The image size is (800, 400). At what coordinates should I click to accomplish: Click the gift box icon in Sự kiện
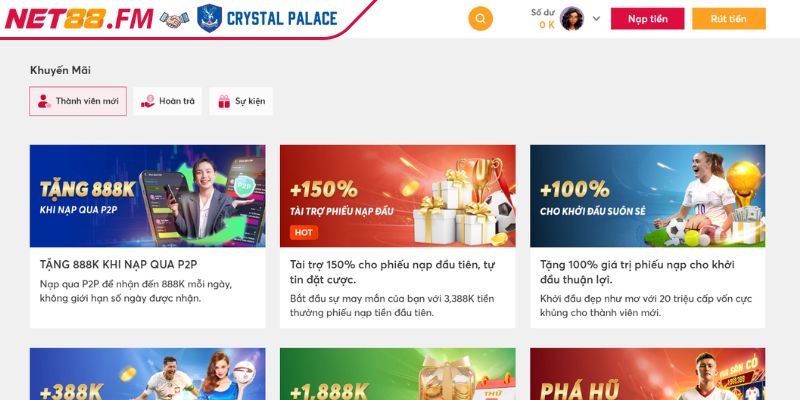click(224, 101)
